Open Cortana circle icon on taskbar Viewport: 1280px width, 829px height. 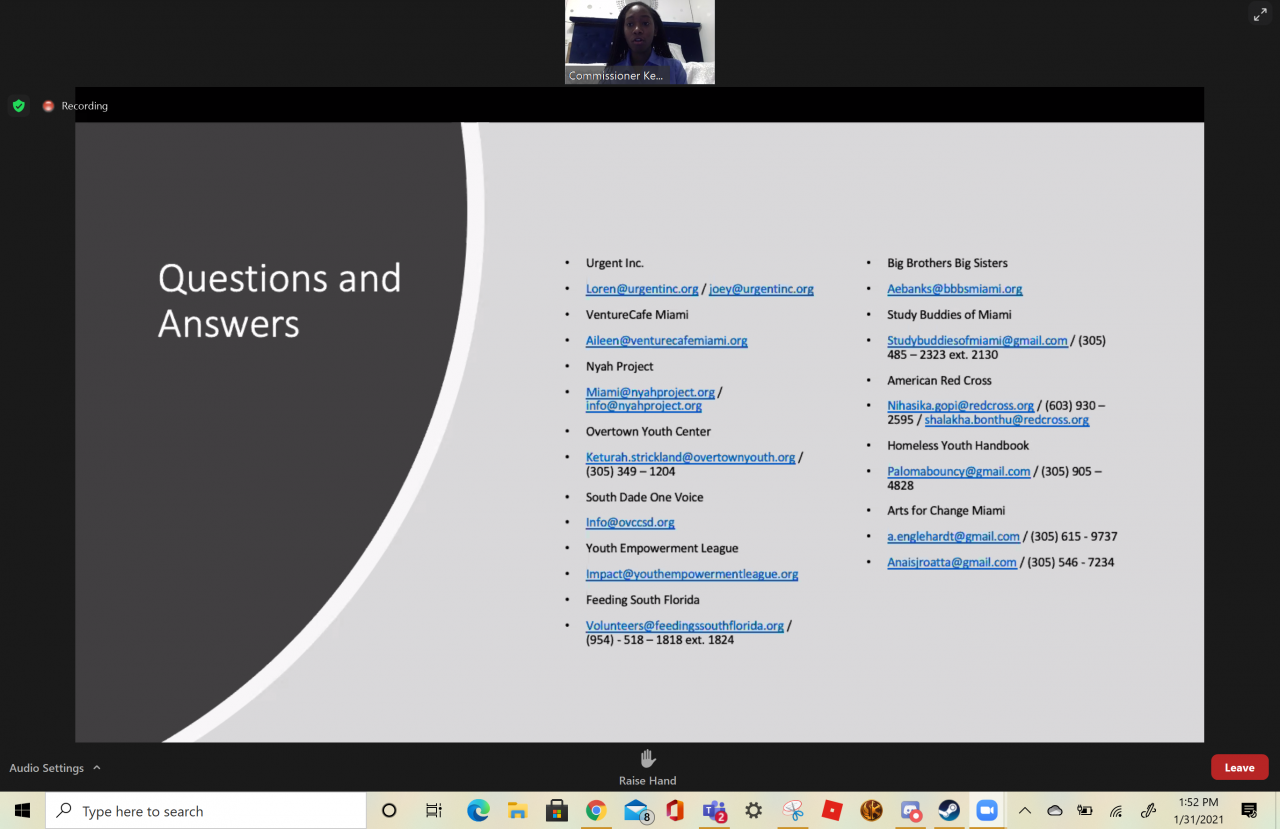[x=390, y=810]
